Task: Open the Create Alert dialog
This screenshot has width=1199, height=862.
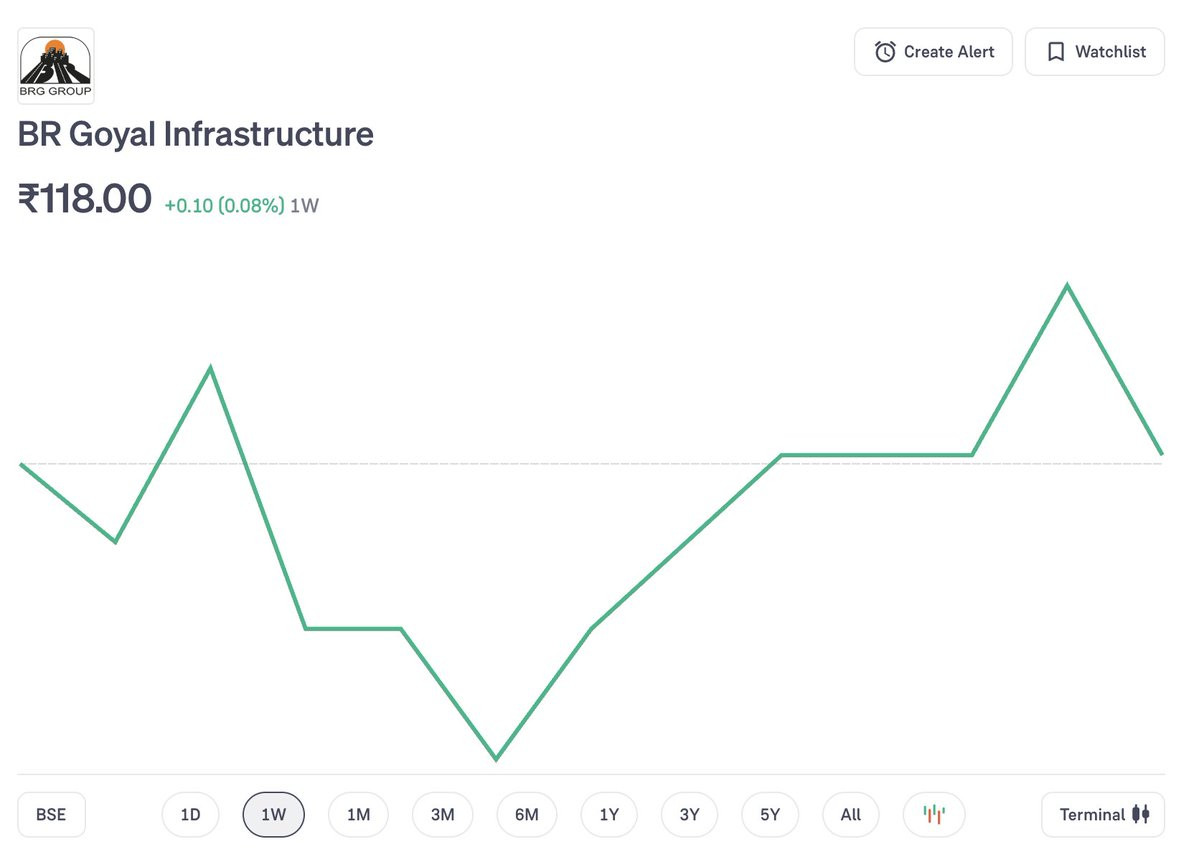Action: tap(933, 52)
